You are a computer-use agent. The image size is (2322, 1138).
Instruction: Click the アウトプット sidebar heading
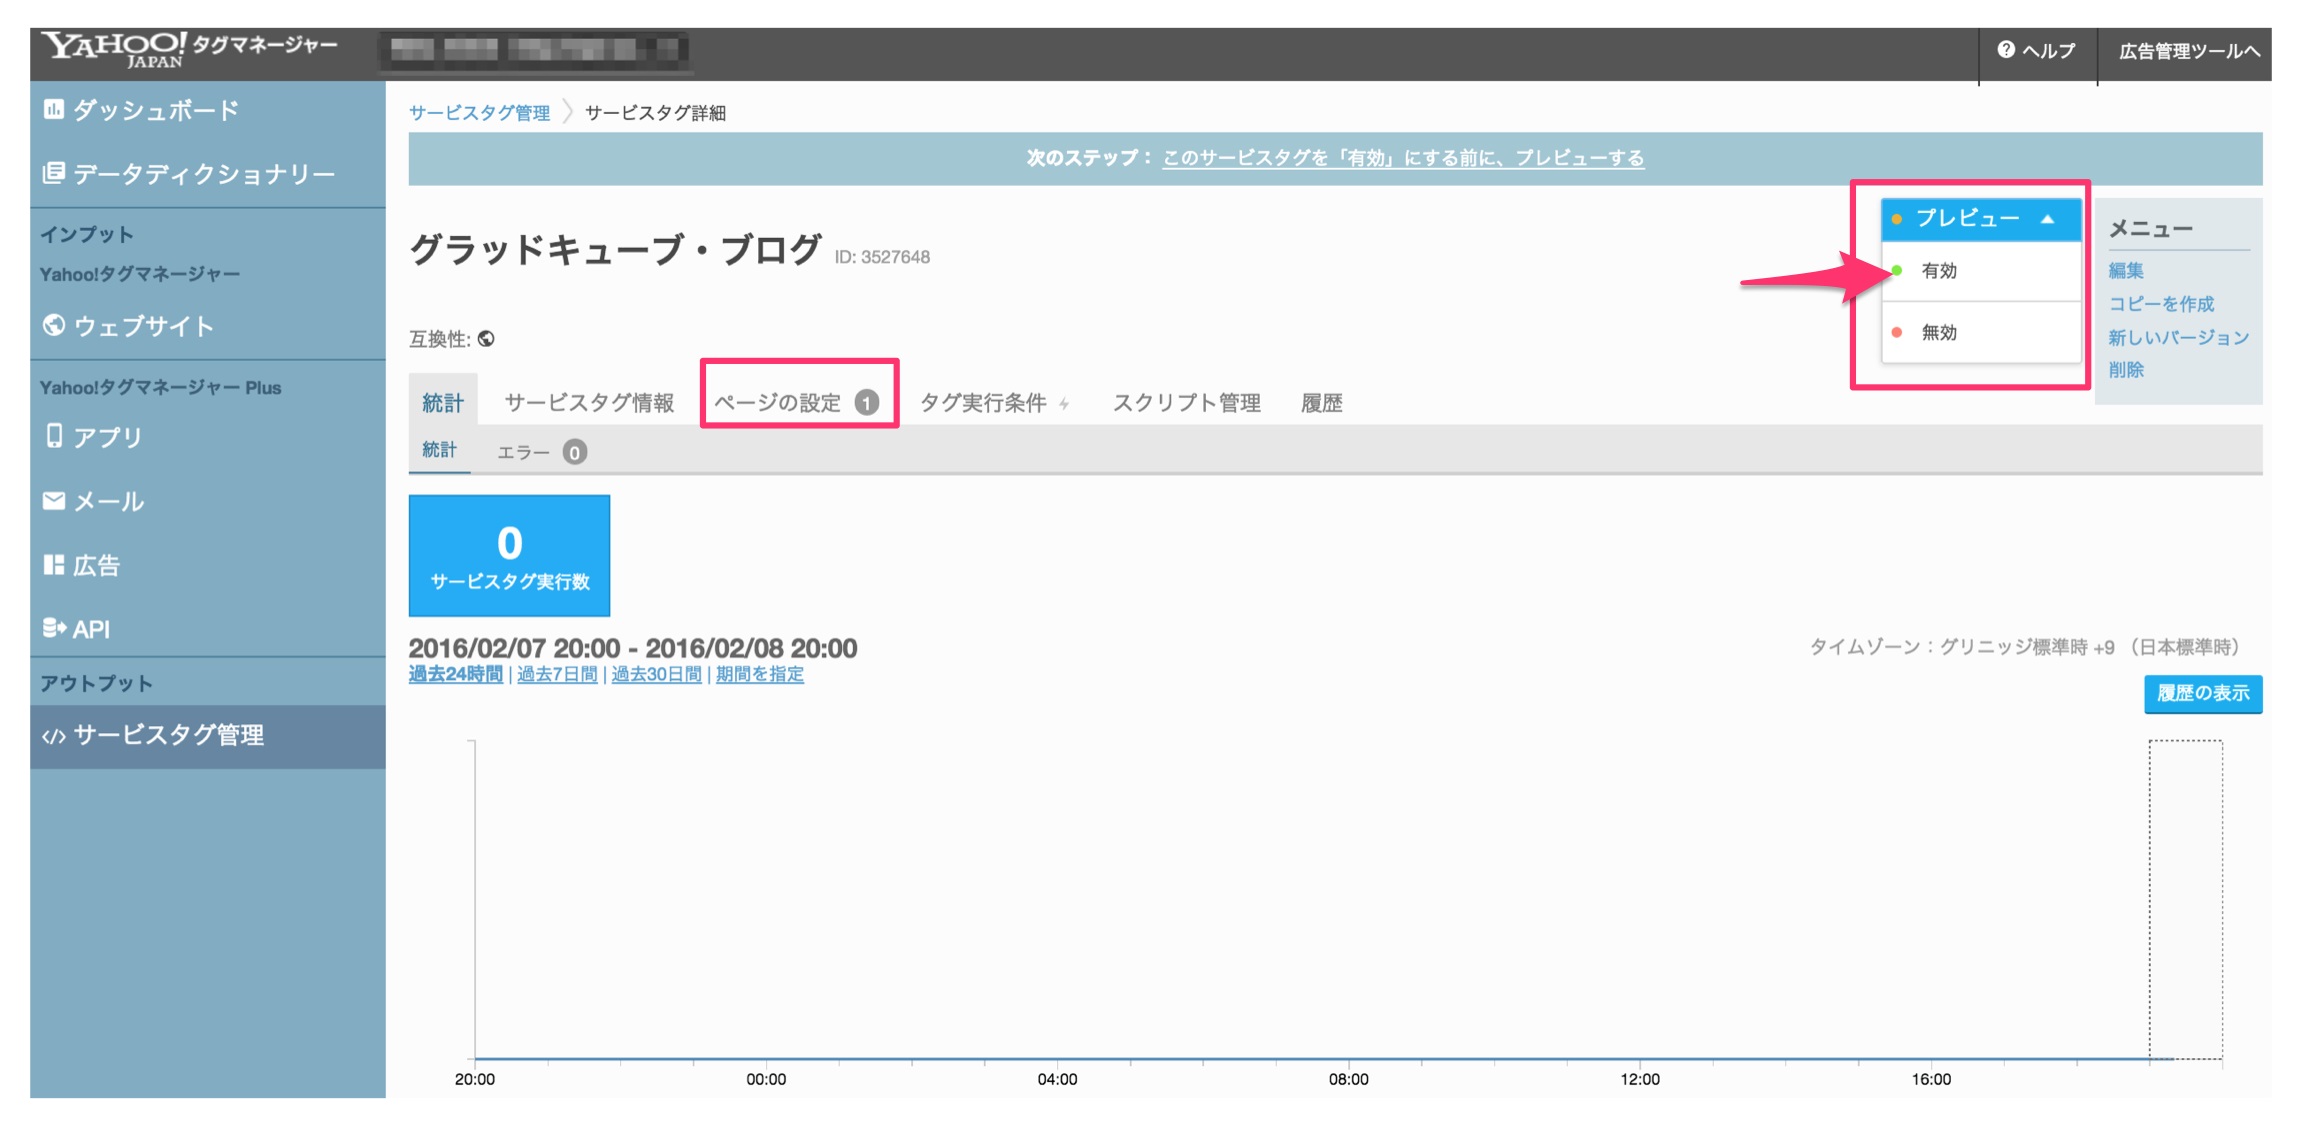pos(96,683)
